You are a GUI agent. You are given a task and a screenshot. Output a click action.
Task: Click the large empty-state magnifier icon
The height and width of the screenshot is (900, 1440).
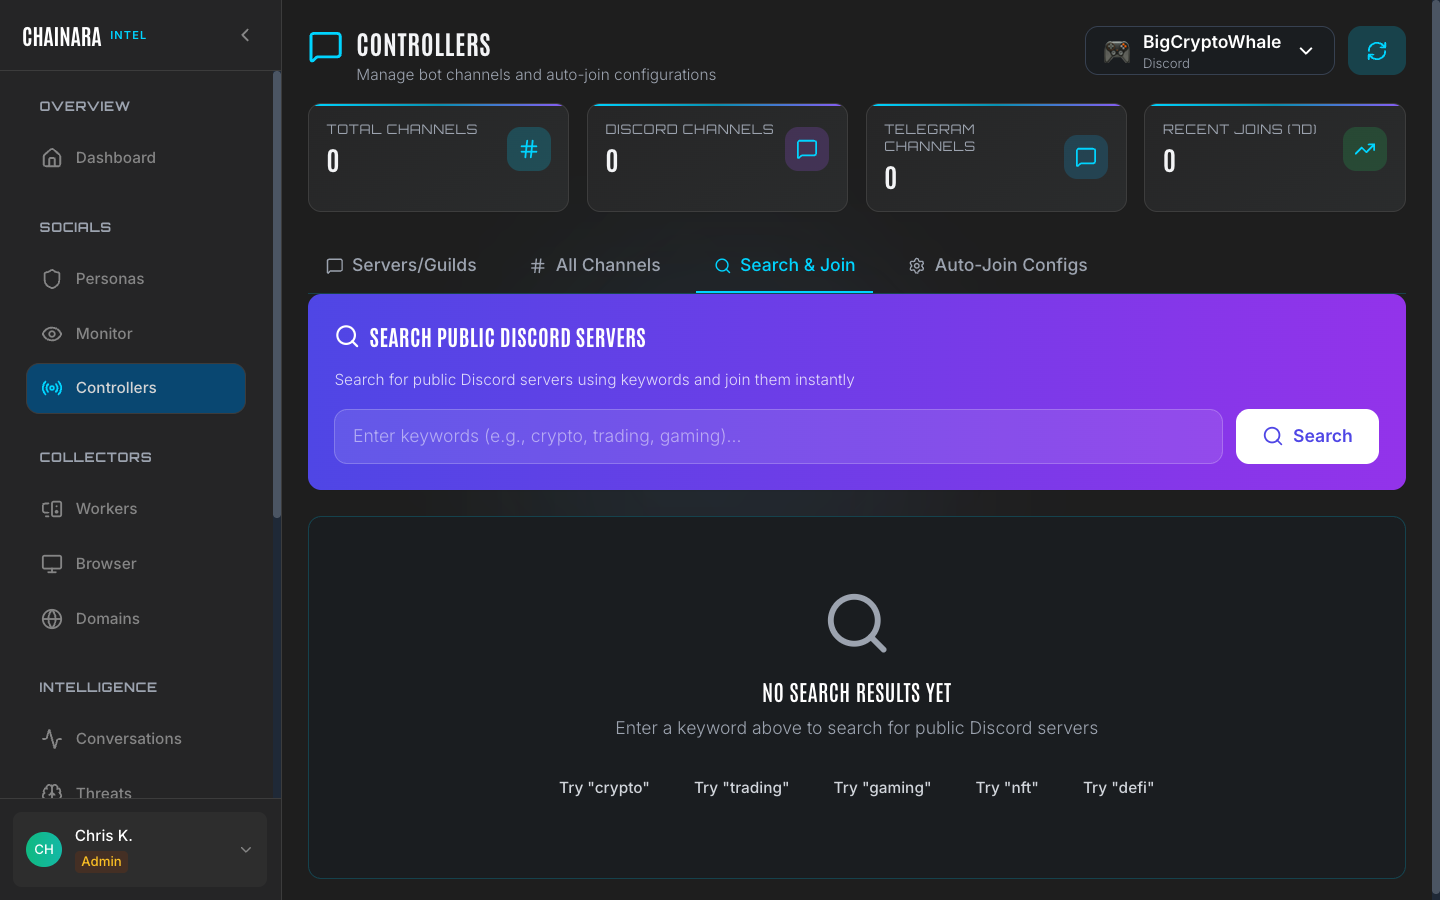pos(857,623)
